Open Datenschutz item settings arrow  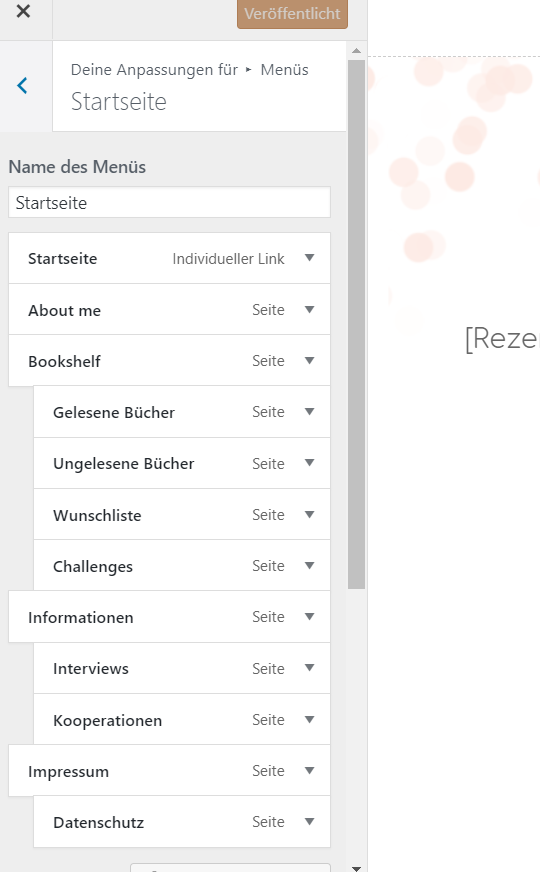click(310, 822)
